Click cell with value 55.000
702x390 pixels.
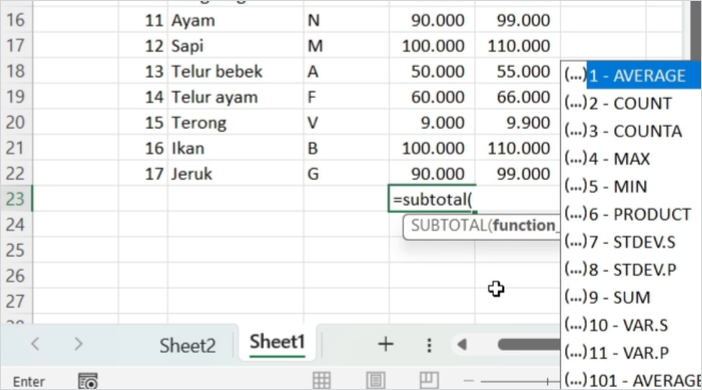(518, 71)
